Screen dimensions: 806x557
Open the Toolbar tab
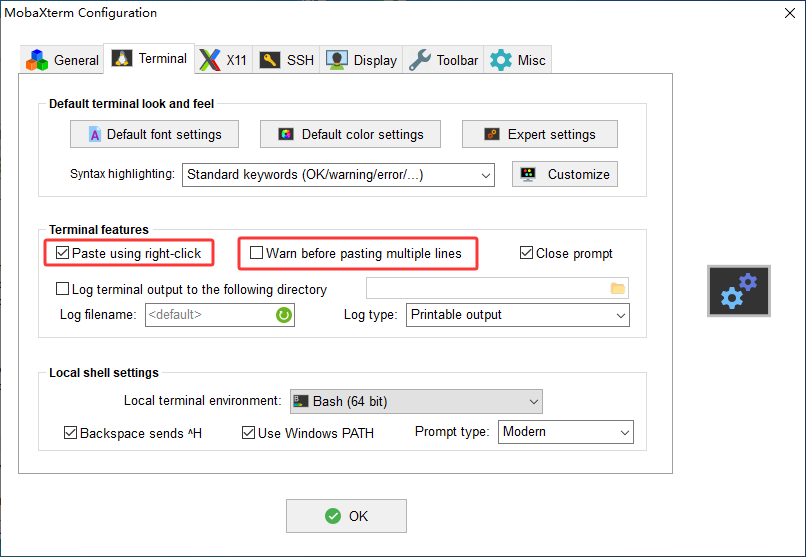tap(444, 60)
